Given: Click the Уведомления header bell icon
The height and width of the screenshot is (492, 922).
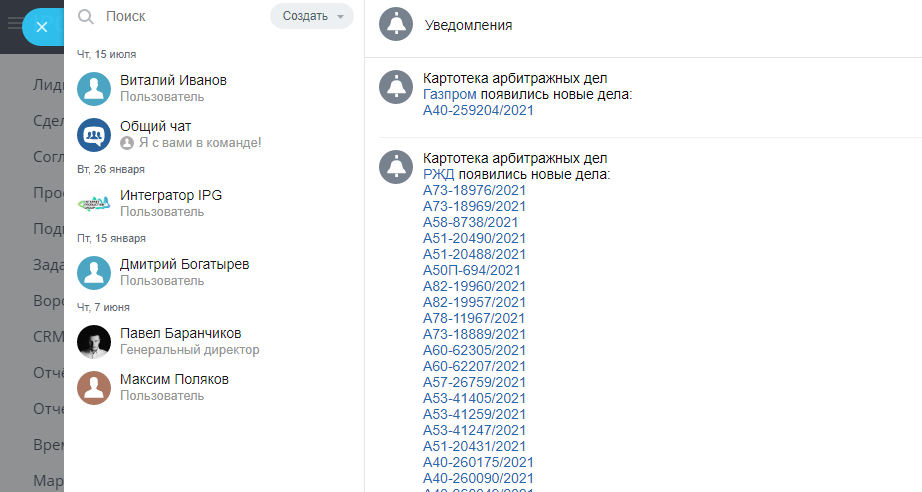Looking at the screenshot, I should 396,25.
